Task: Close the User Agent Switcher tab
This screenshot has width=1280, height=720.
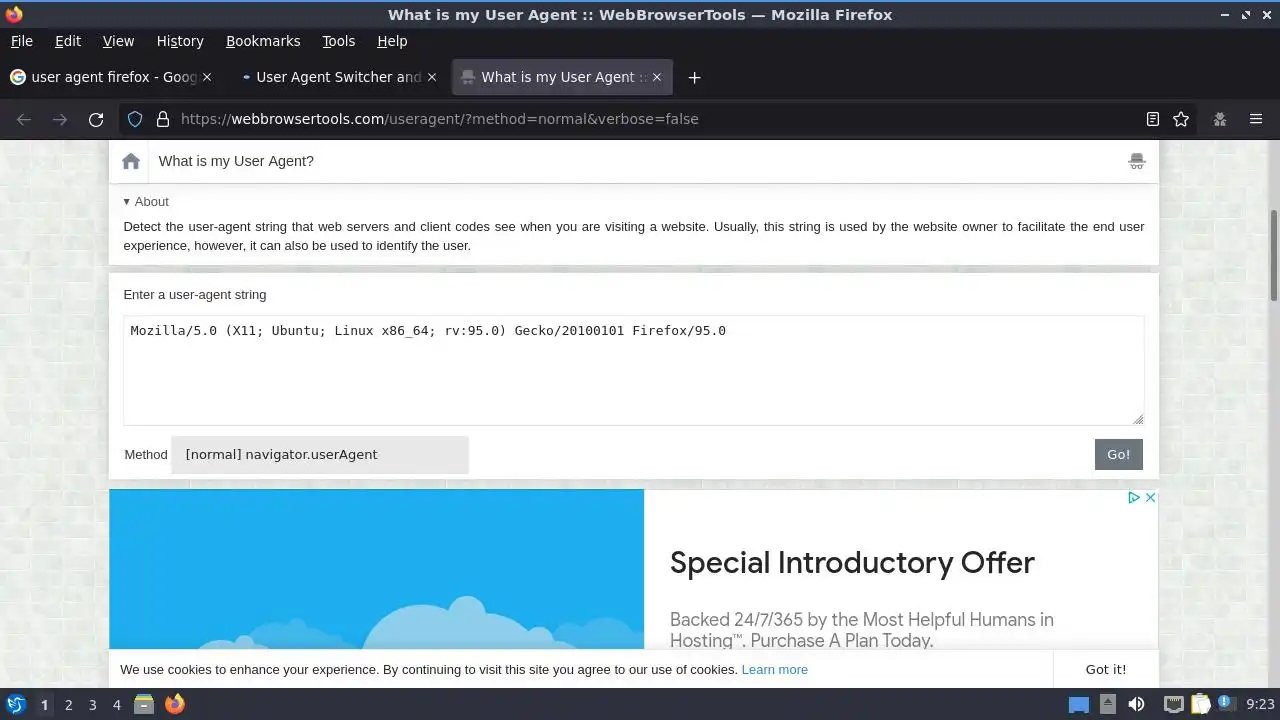Action: tap(432, 77)
